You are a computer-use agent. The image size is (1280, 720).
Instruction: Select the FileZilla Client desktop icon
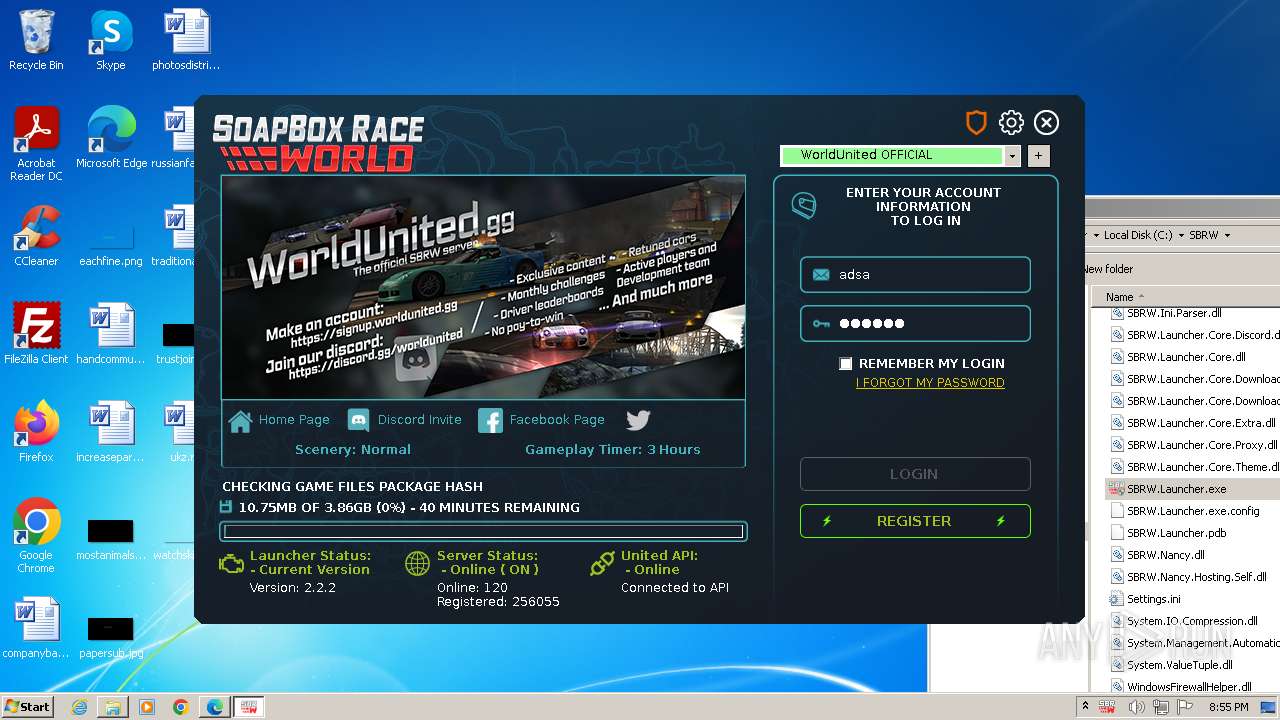point(36,334)
